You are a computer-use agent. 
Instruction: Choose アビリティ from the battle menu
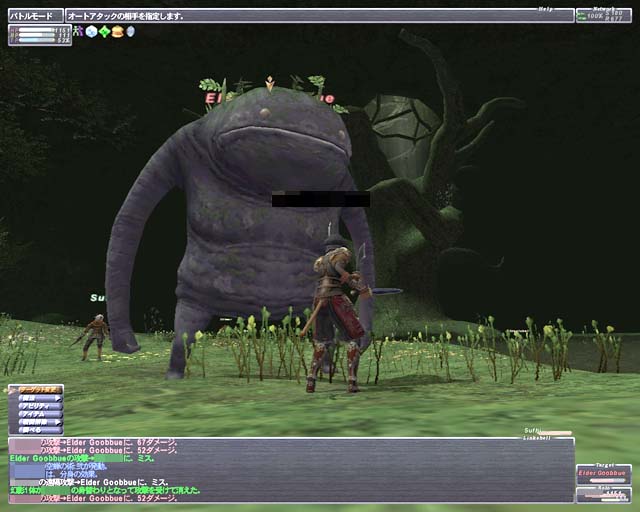(40, 406)
